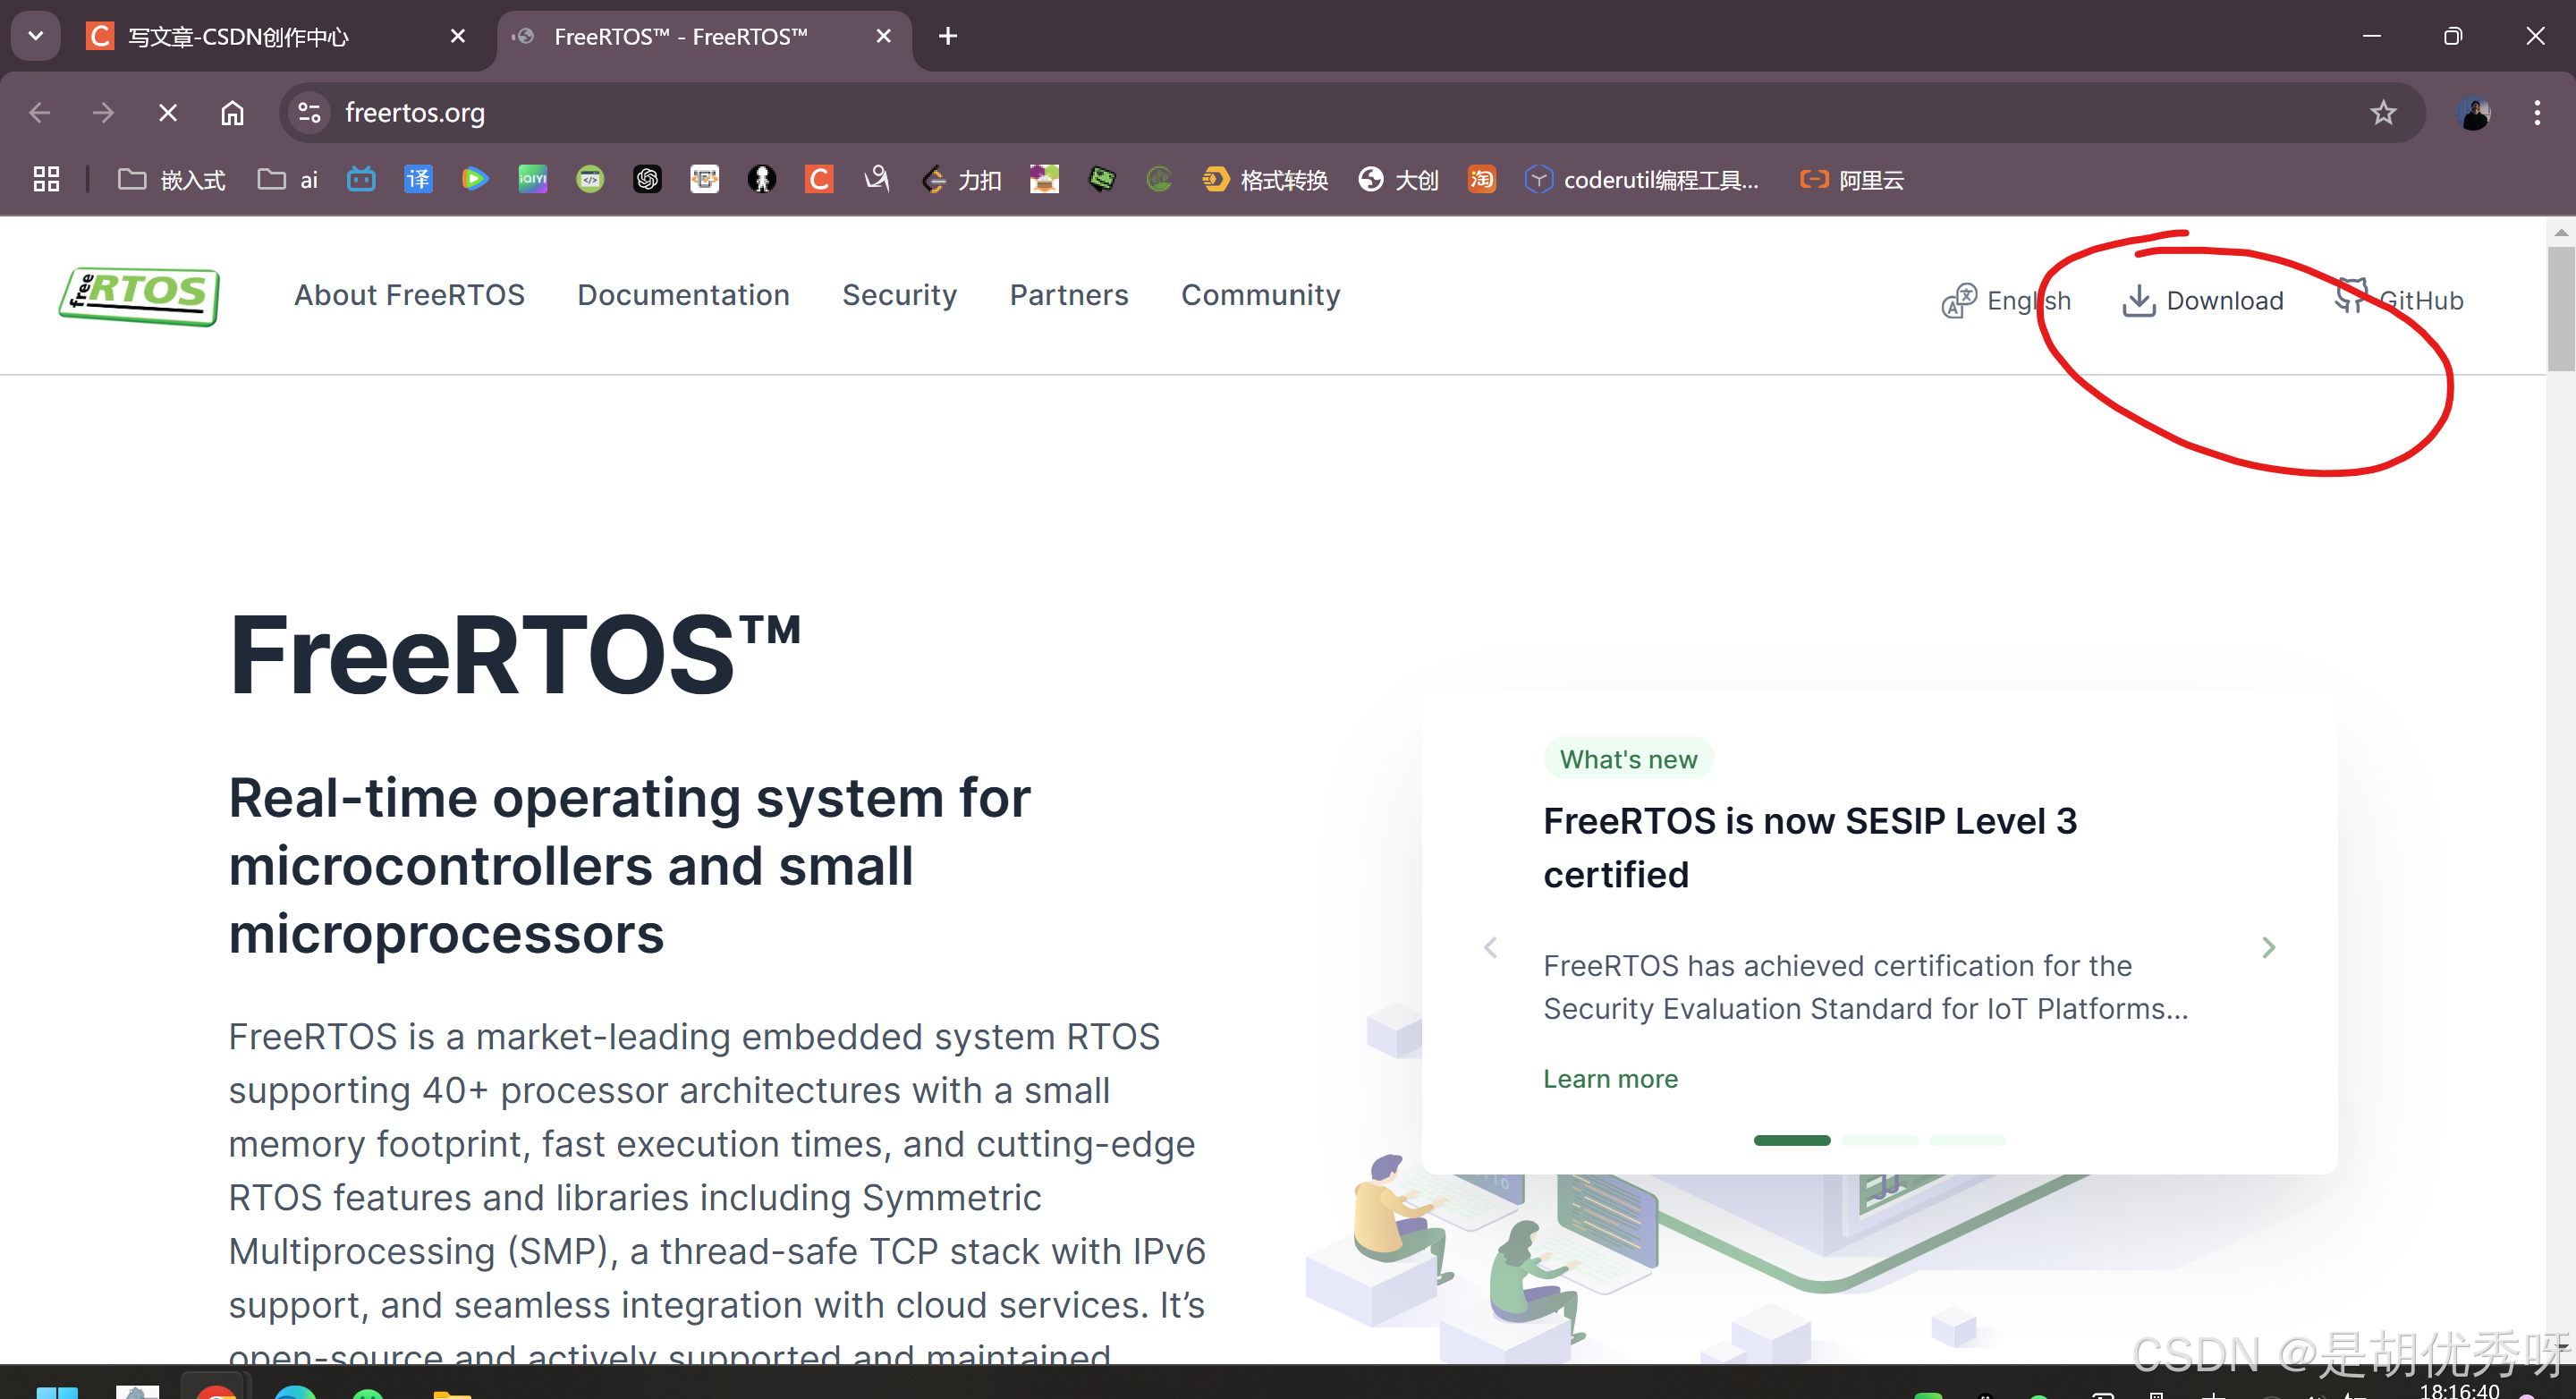Open the apps grid in bookmarks bar
The image size is (2576, 1399).
point(46,180)
